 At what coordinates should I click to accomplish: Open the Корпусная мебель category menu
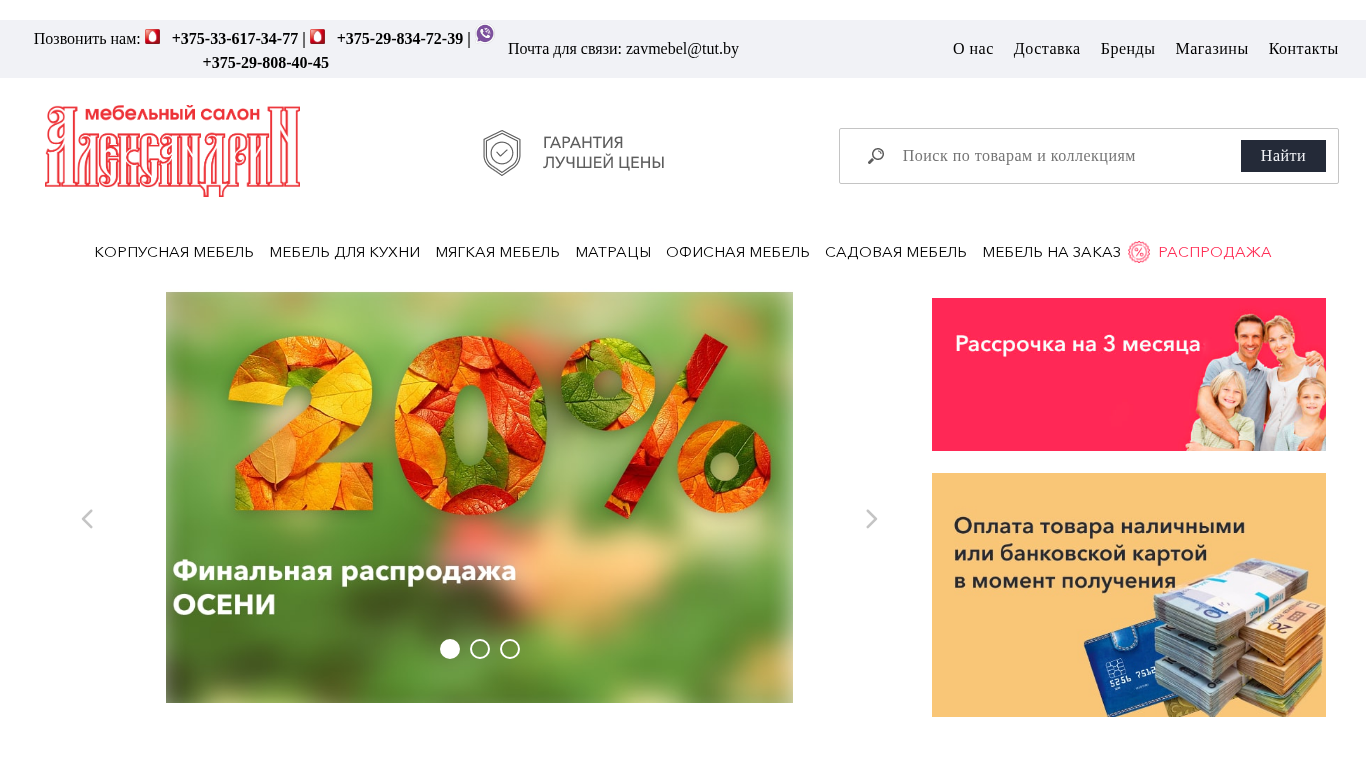(x=174, y=252)
